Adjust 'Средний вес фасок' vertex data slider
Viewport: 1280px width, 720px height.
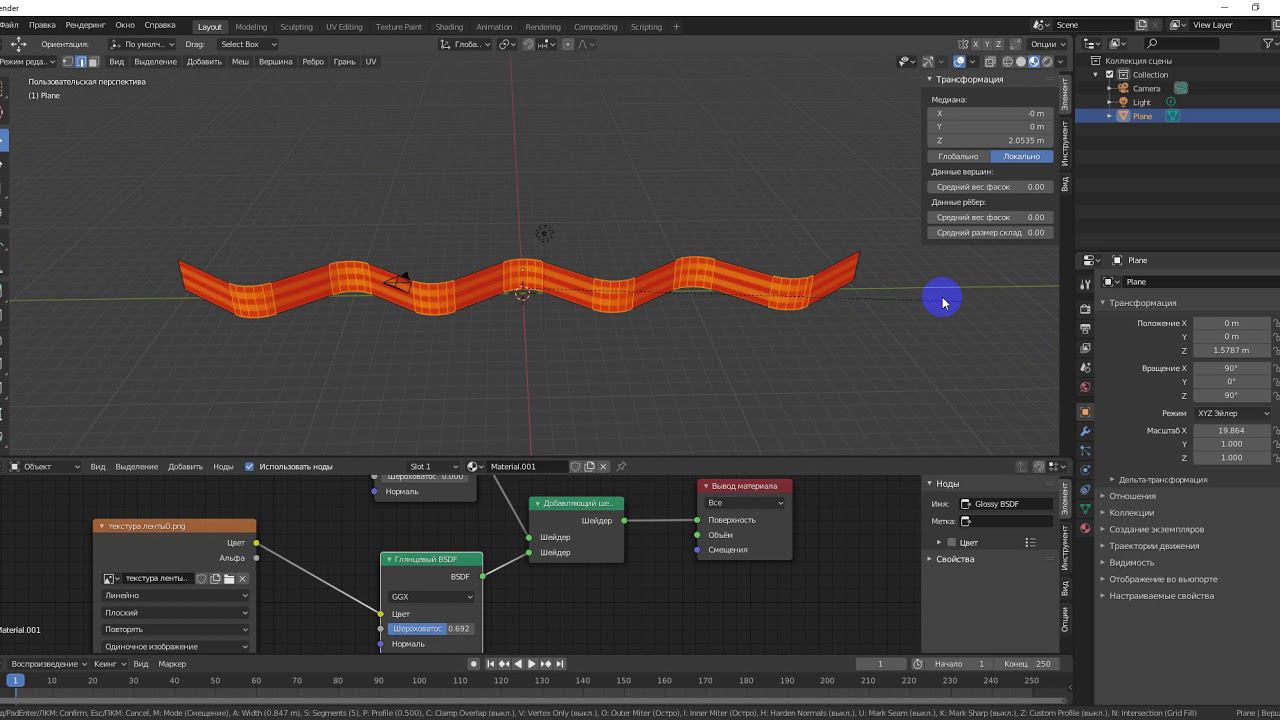(990, 187)
